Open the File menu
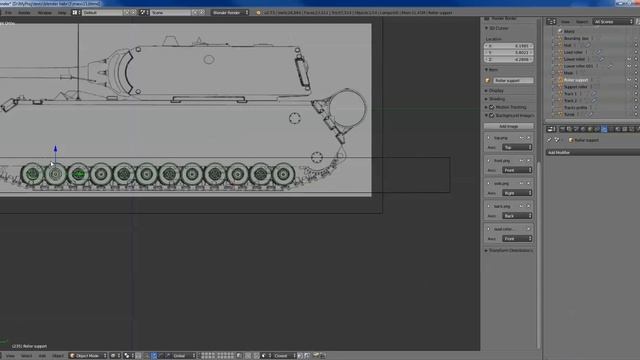640x360 pixels. [x=8, y=13]
